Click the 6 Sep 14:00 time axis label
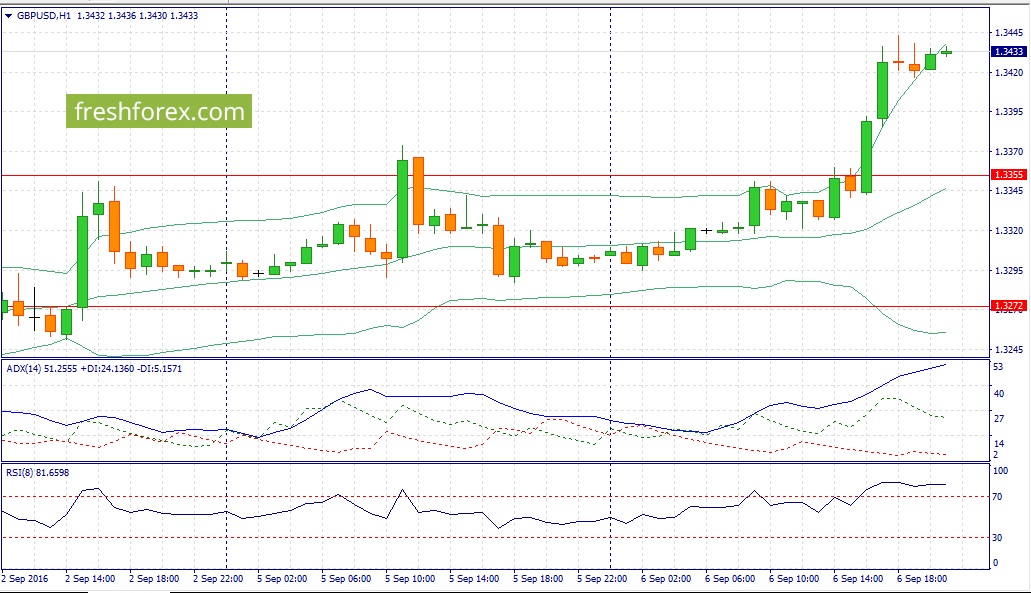The width and height of the screenshot is (1031, 593). coord(858,579)
